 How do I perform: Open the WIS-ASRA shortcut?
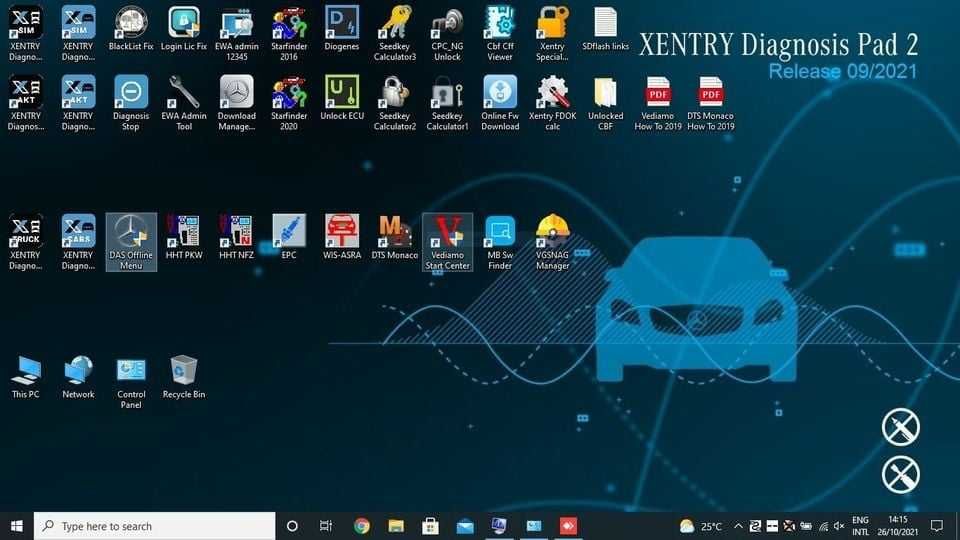click(x=342, y=237)
